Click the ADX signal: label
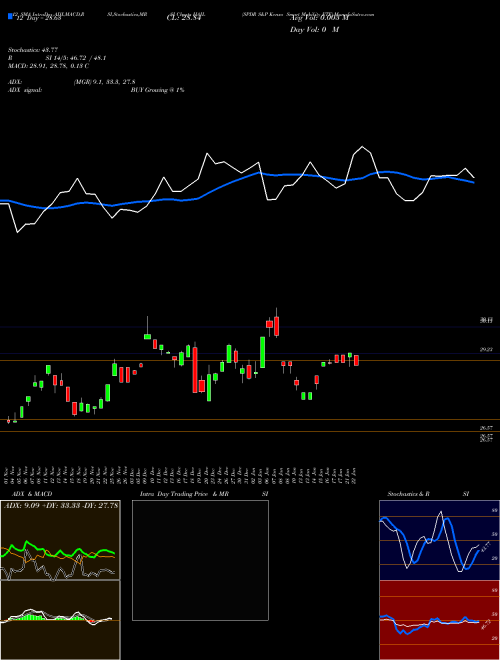The height and width of the screenshot is (660, 500). 25,90
